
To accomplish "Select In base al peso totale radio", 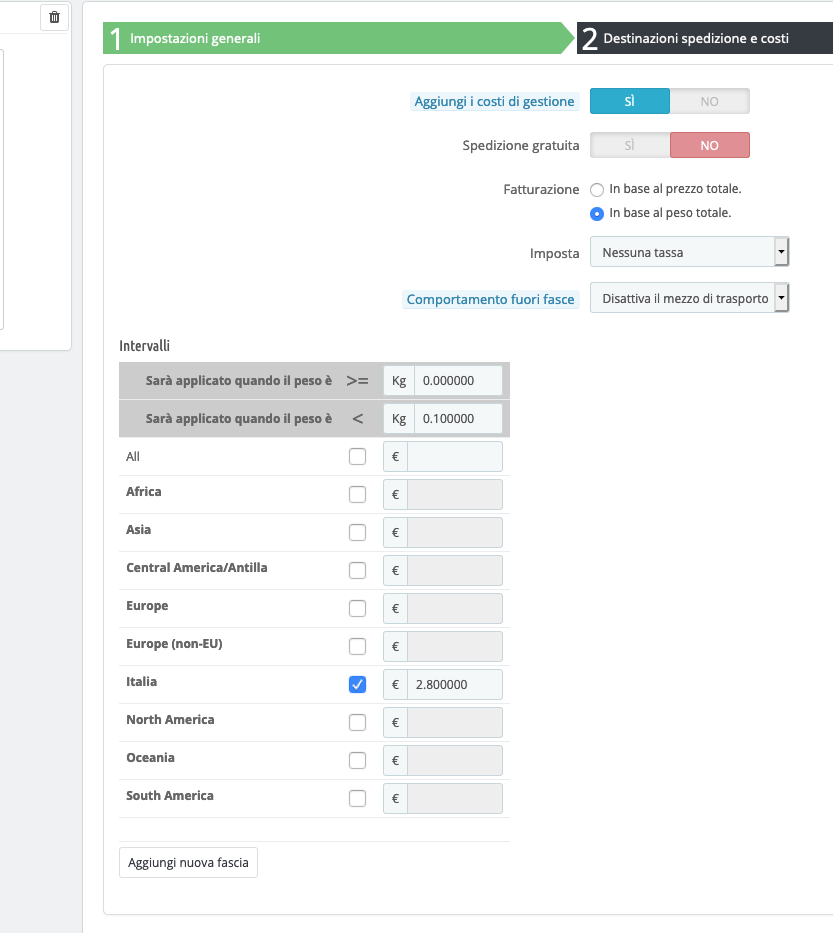I will (597, 214).
